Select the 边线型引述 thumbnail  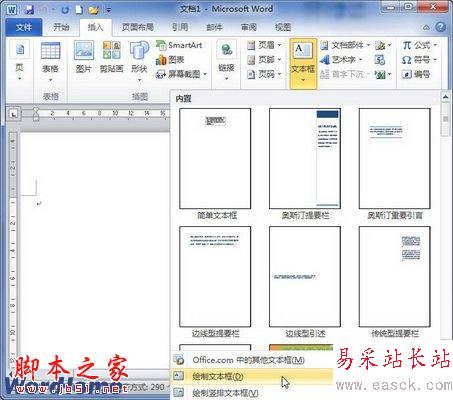click(305, 277)
